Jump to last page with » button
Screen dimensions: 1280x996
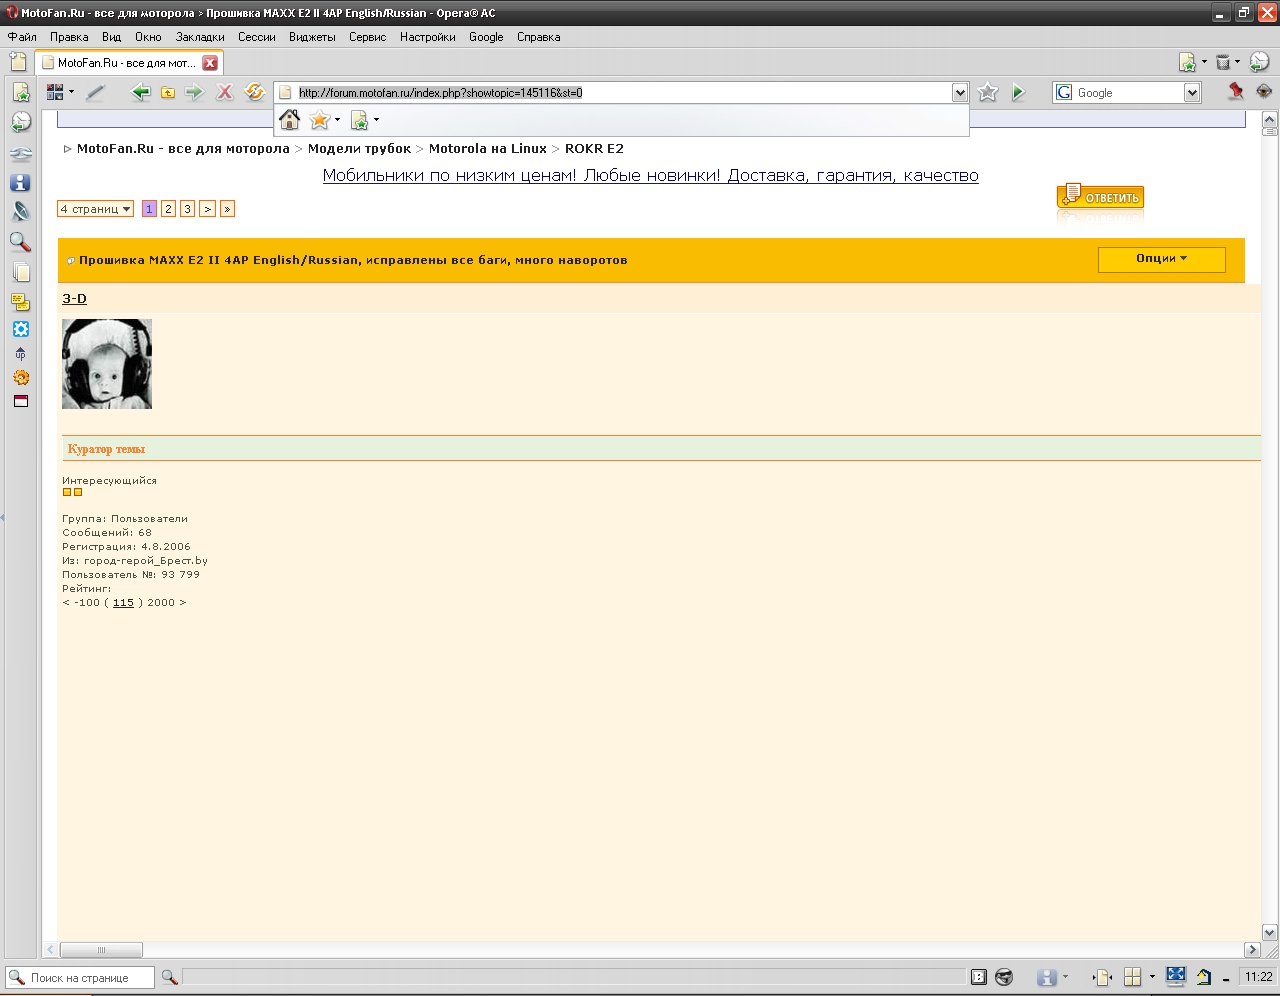pyautogui.click(x=228, y=209)
